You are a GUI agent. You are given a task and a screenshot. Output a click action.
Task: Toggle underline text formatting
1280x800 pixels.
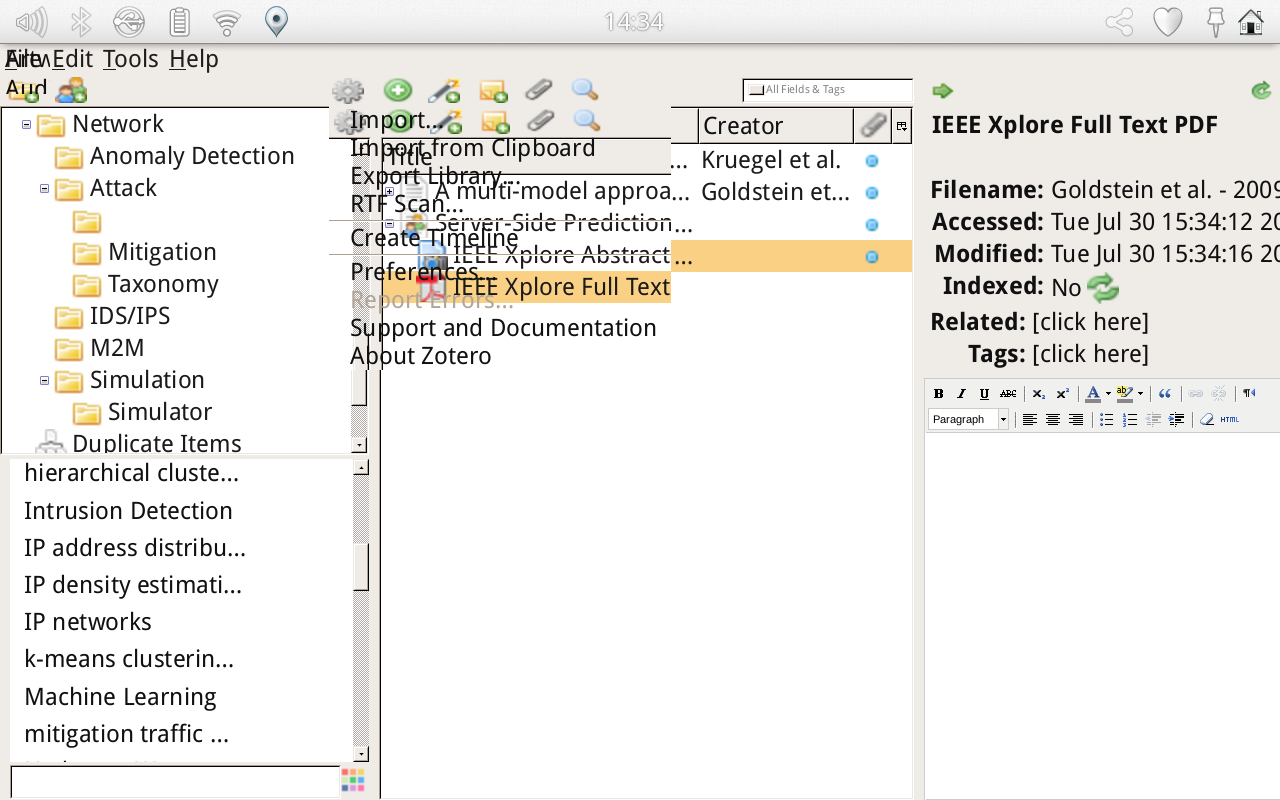[984, 394]
